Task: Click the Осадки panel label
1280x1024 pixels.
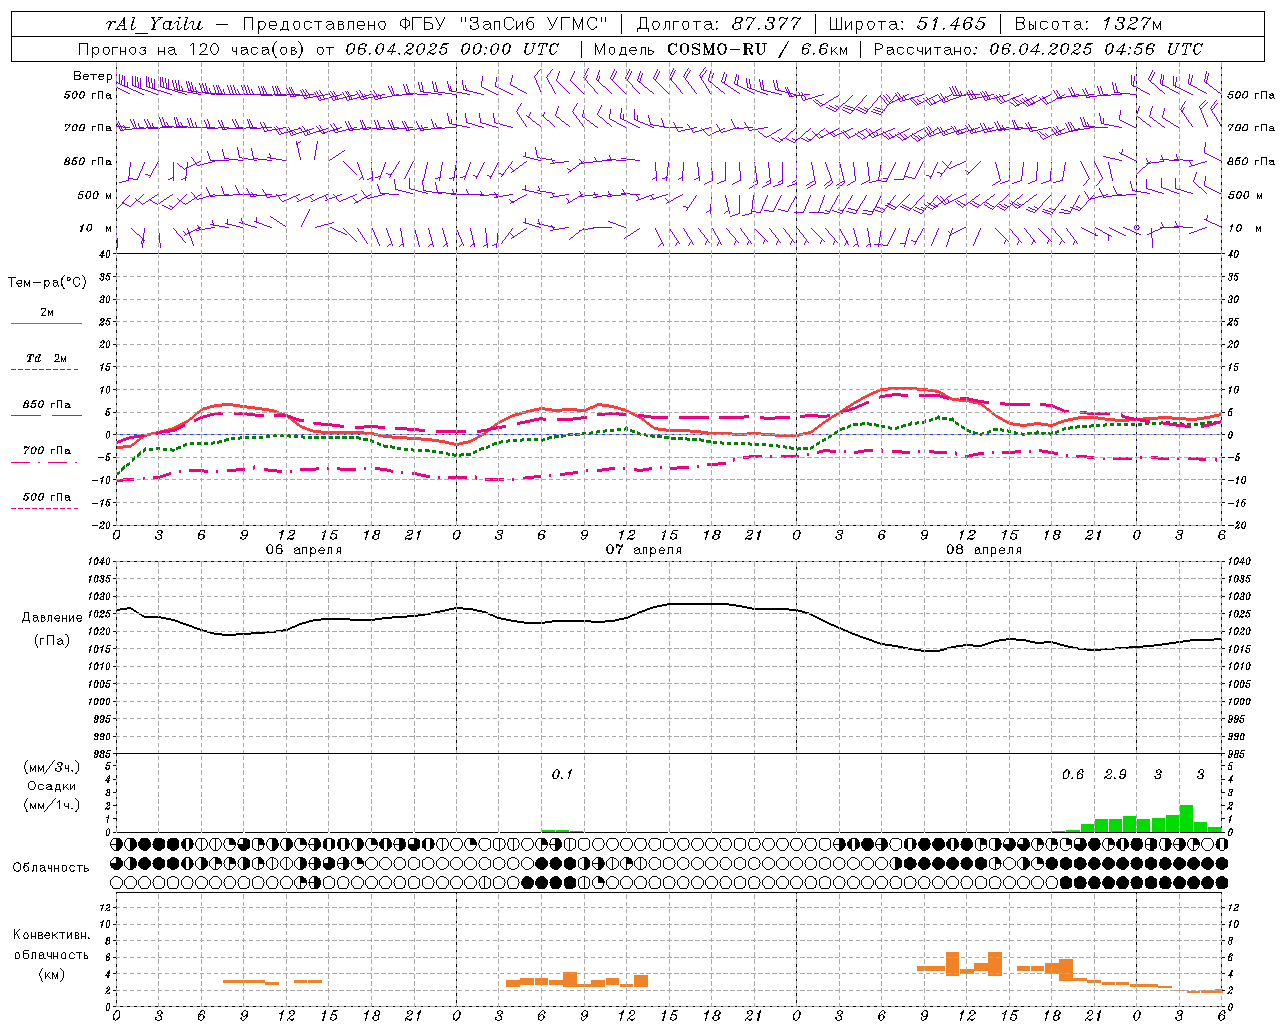Action: [x=52, y=786]
